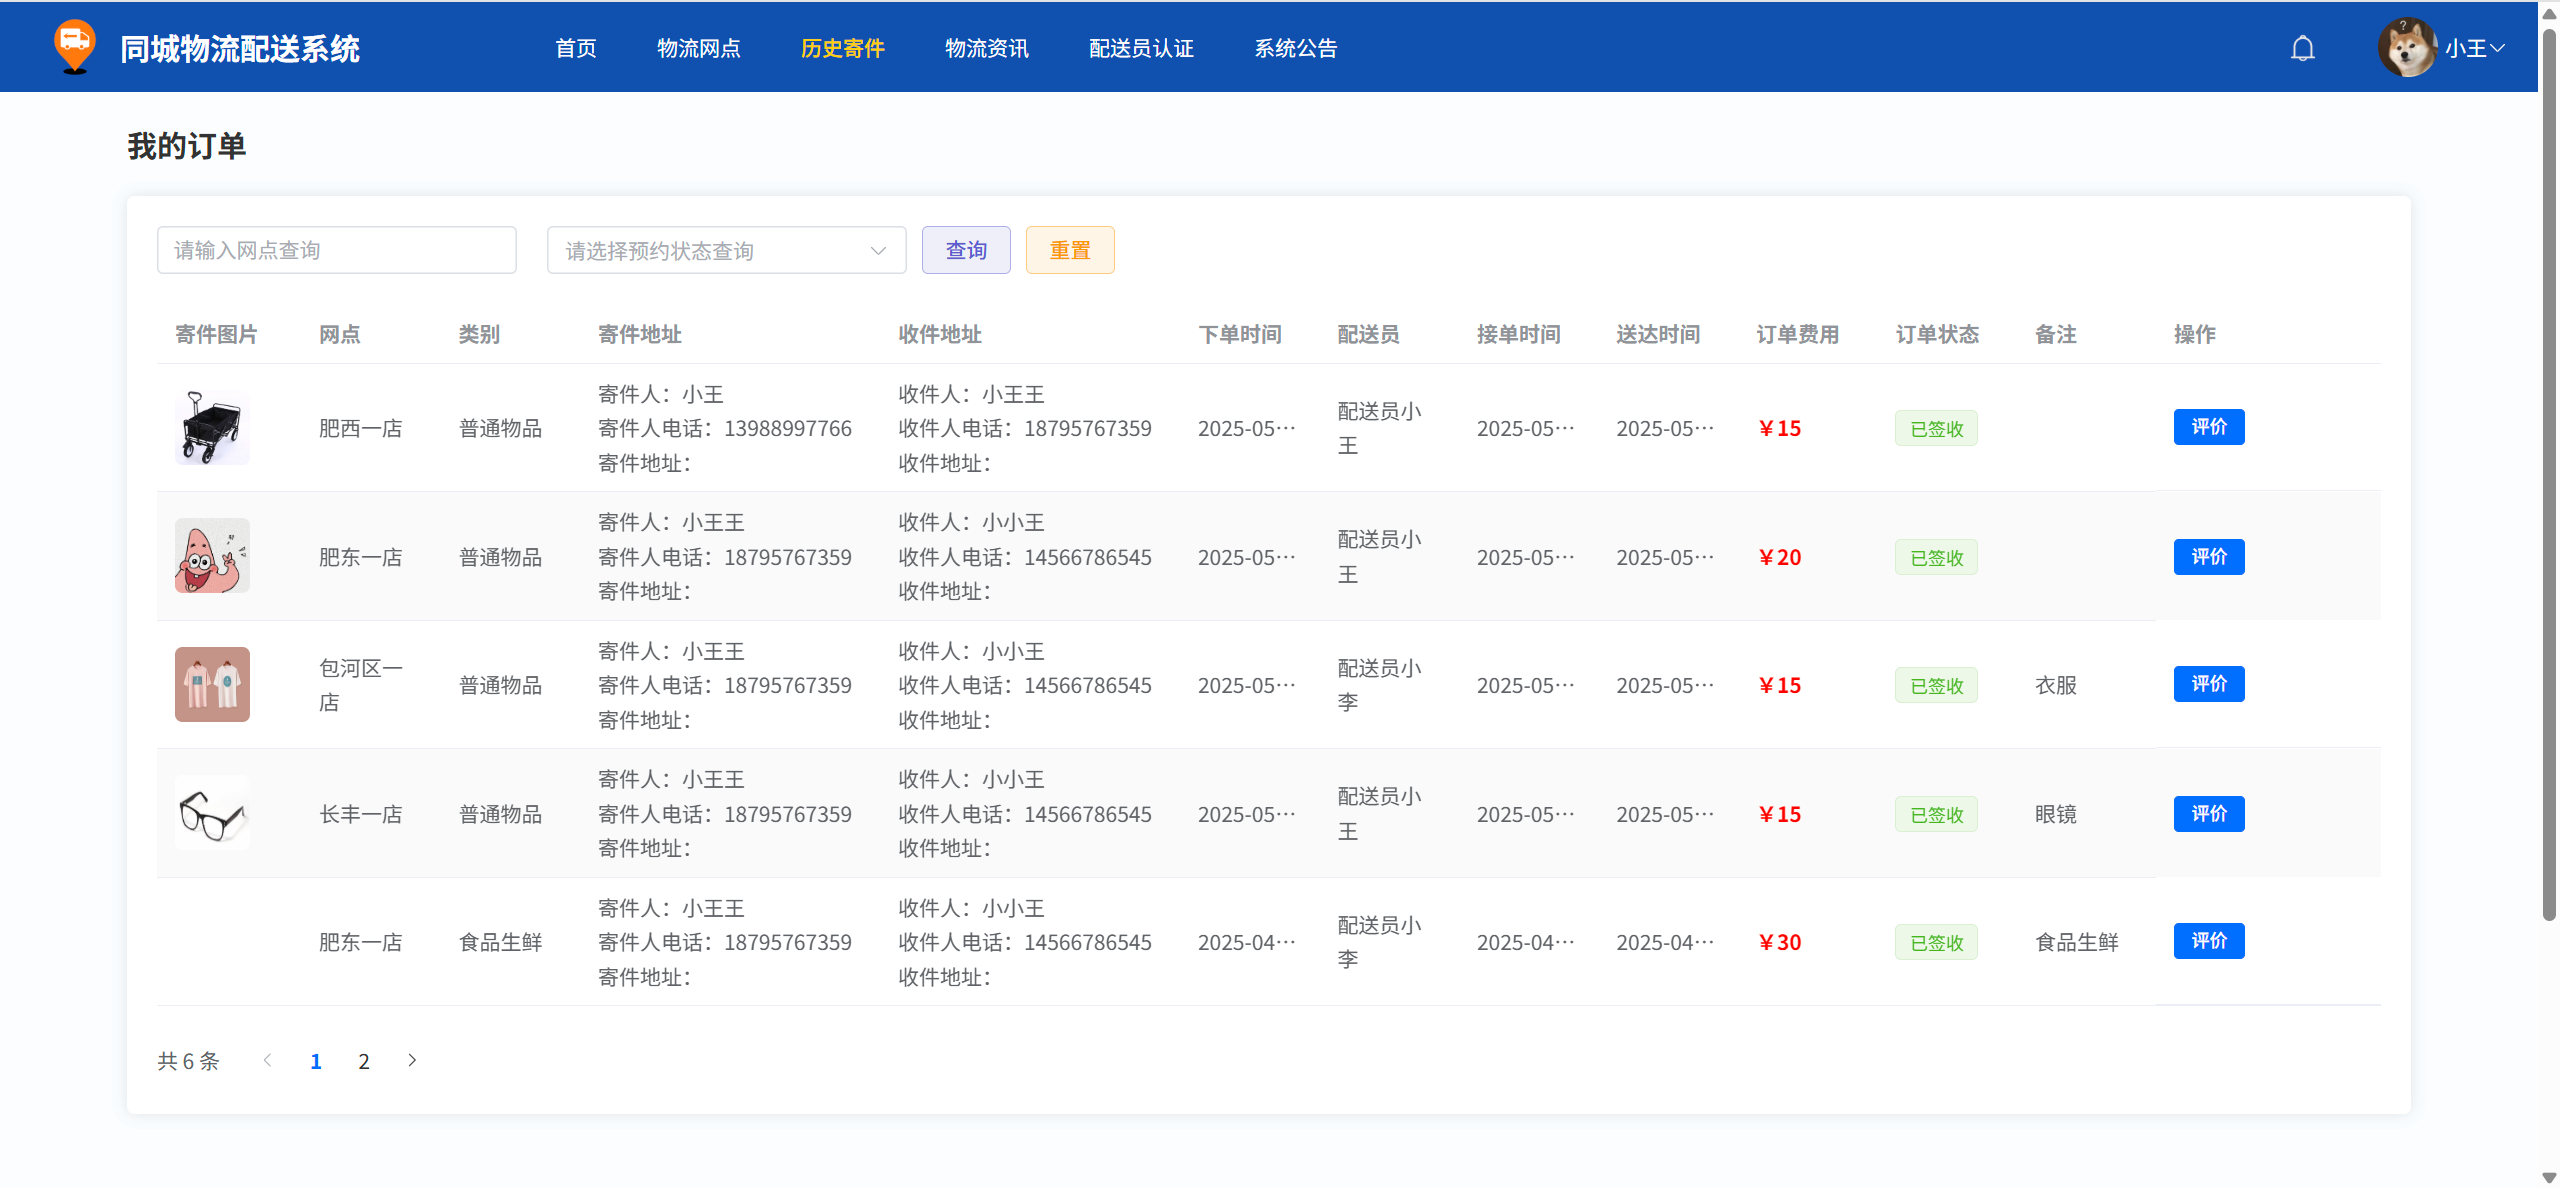Click 评价 for the 肥西一店 order
The image size is (2560, 1188).
coord(2208,427)
